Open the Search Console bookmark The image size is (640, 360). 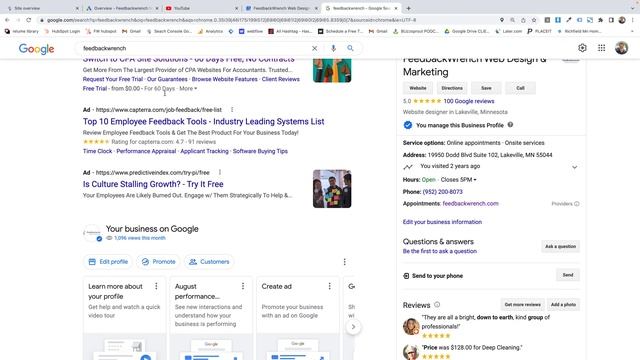click(169, 31)
